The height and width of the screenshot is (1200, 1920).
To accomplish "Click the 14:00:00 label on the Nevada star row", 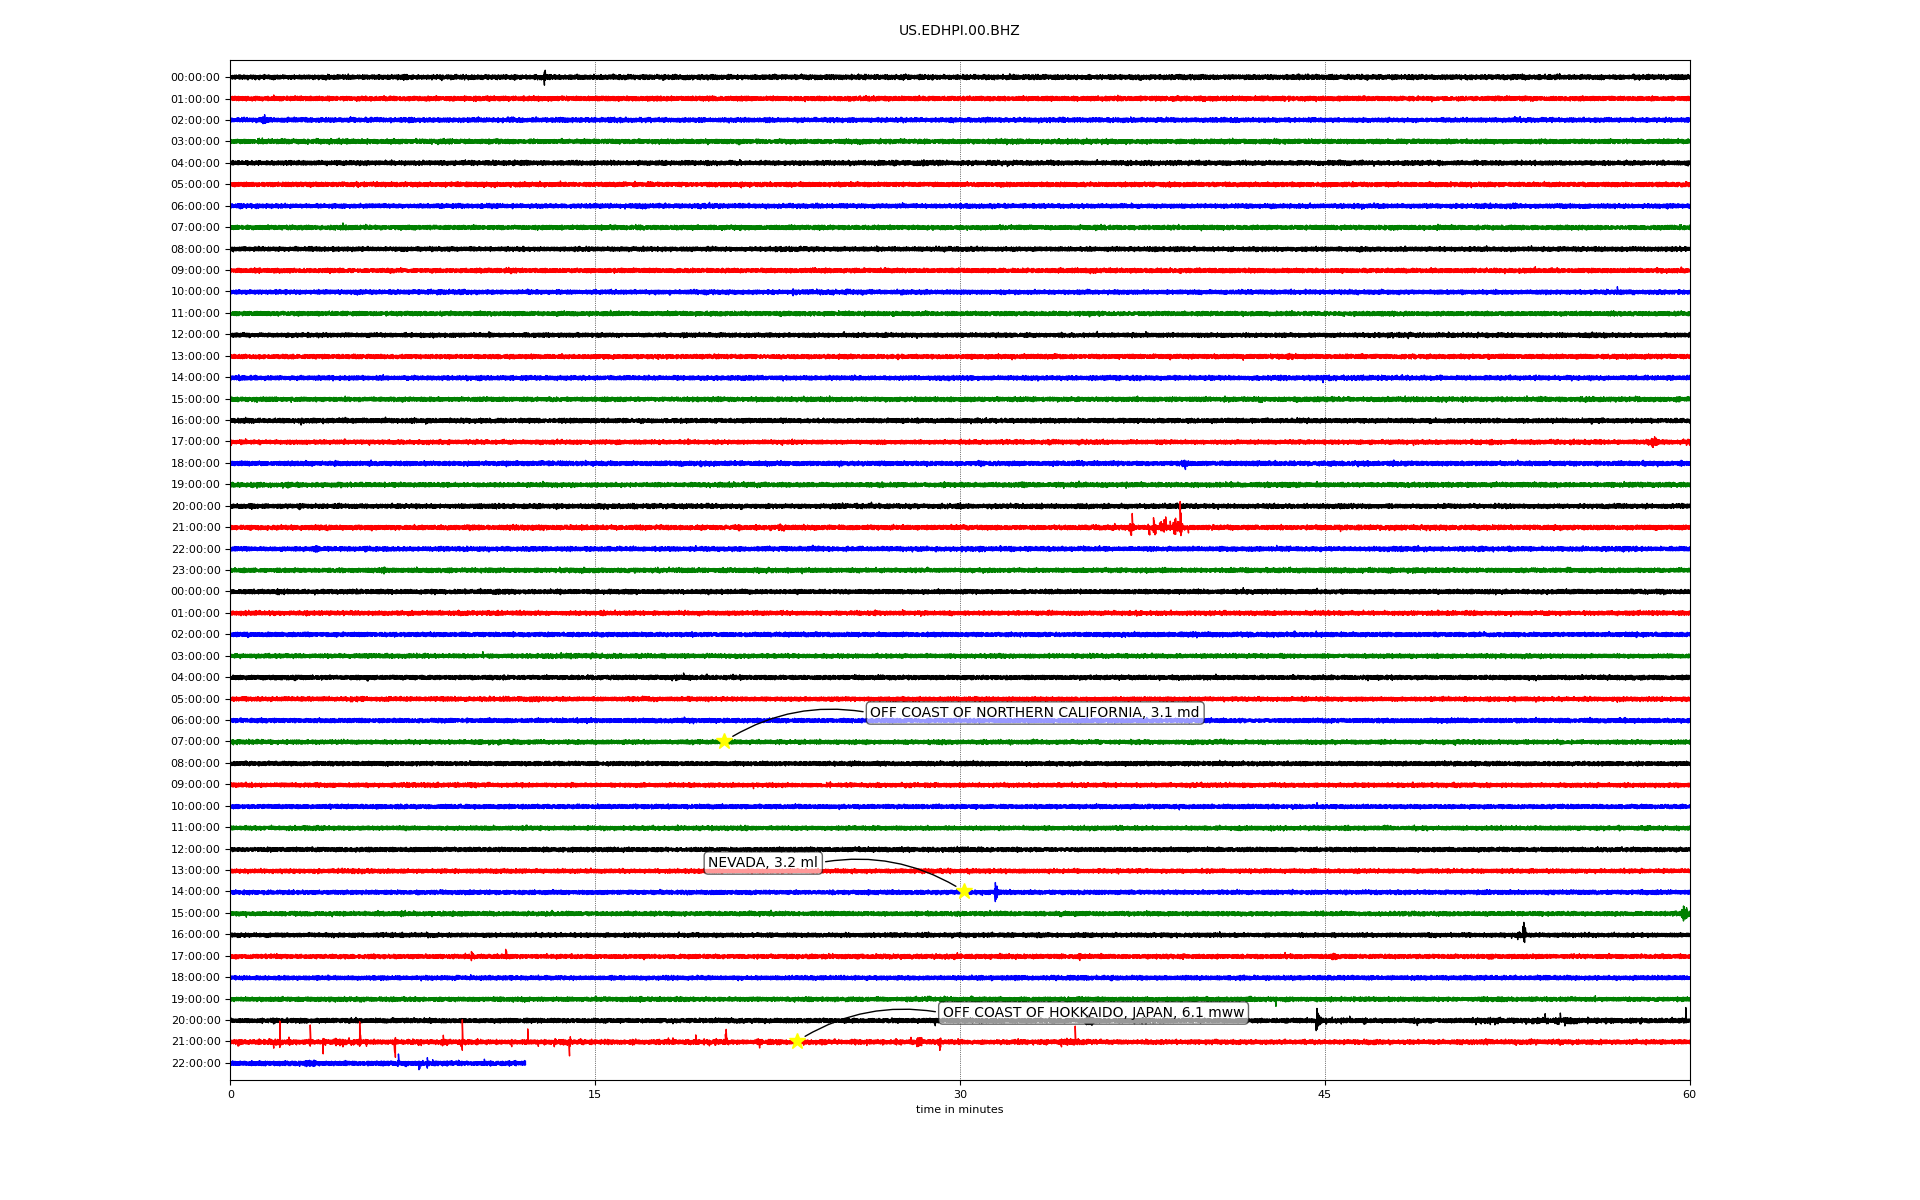I will (195, 892).
